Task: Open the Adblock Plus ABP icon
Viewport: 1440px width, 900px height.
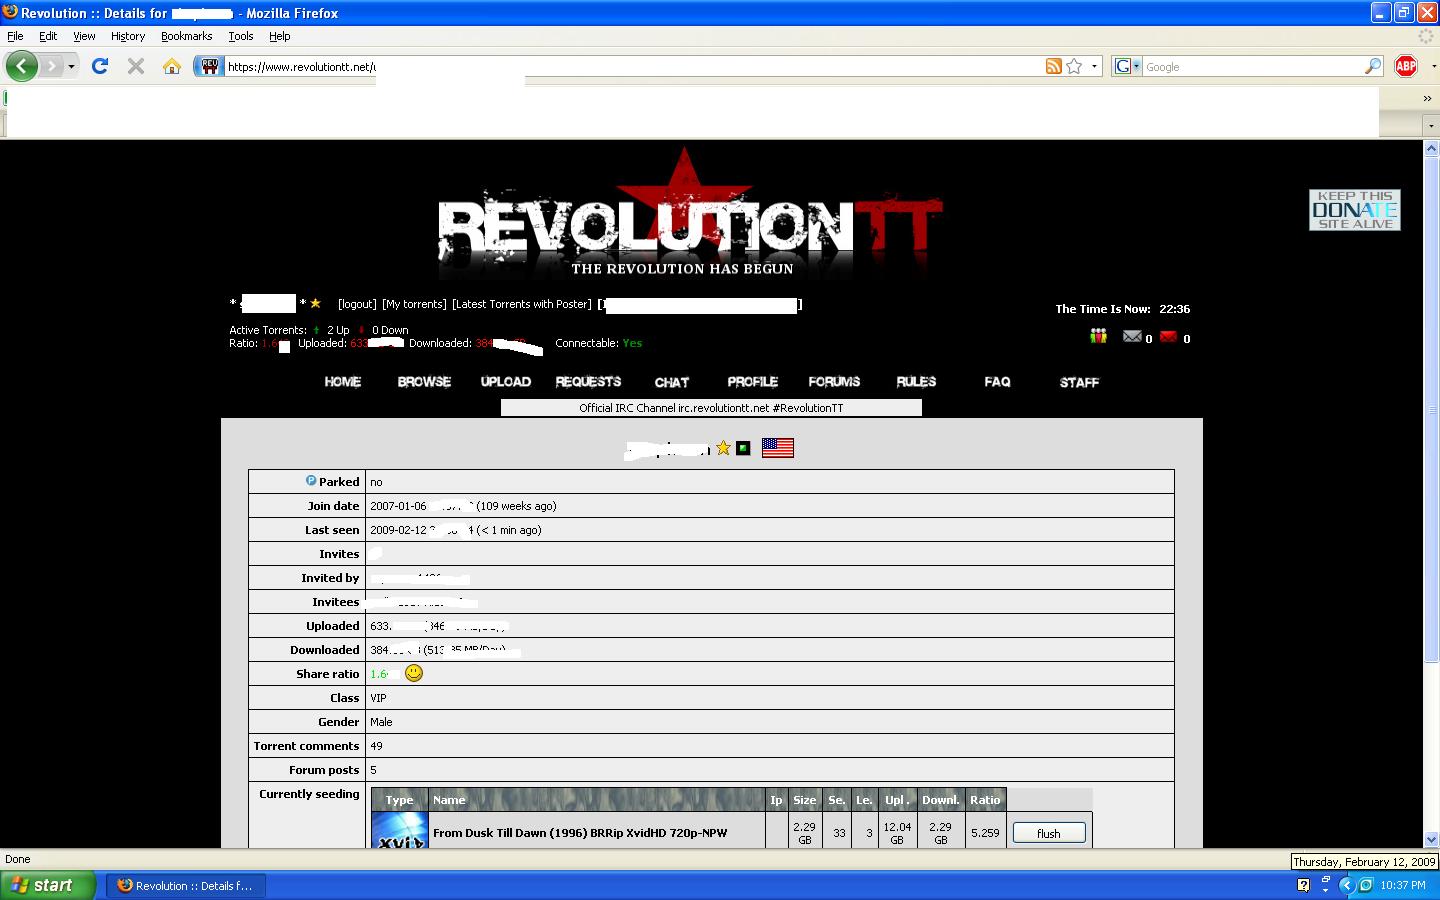Action: [x=1406, y=66]
